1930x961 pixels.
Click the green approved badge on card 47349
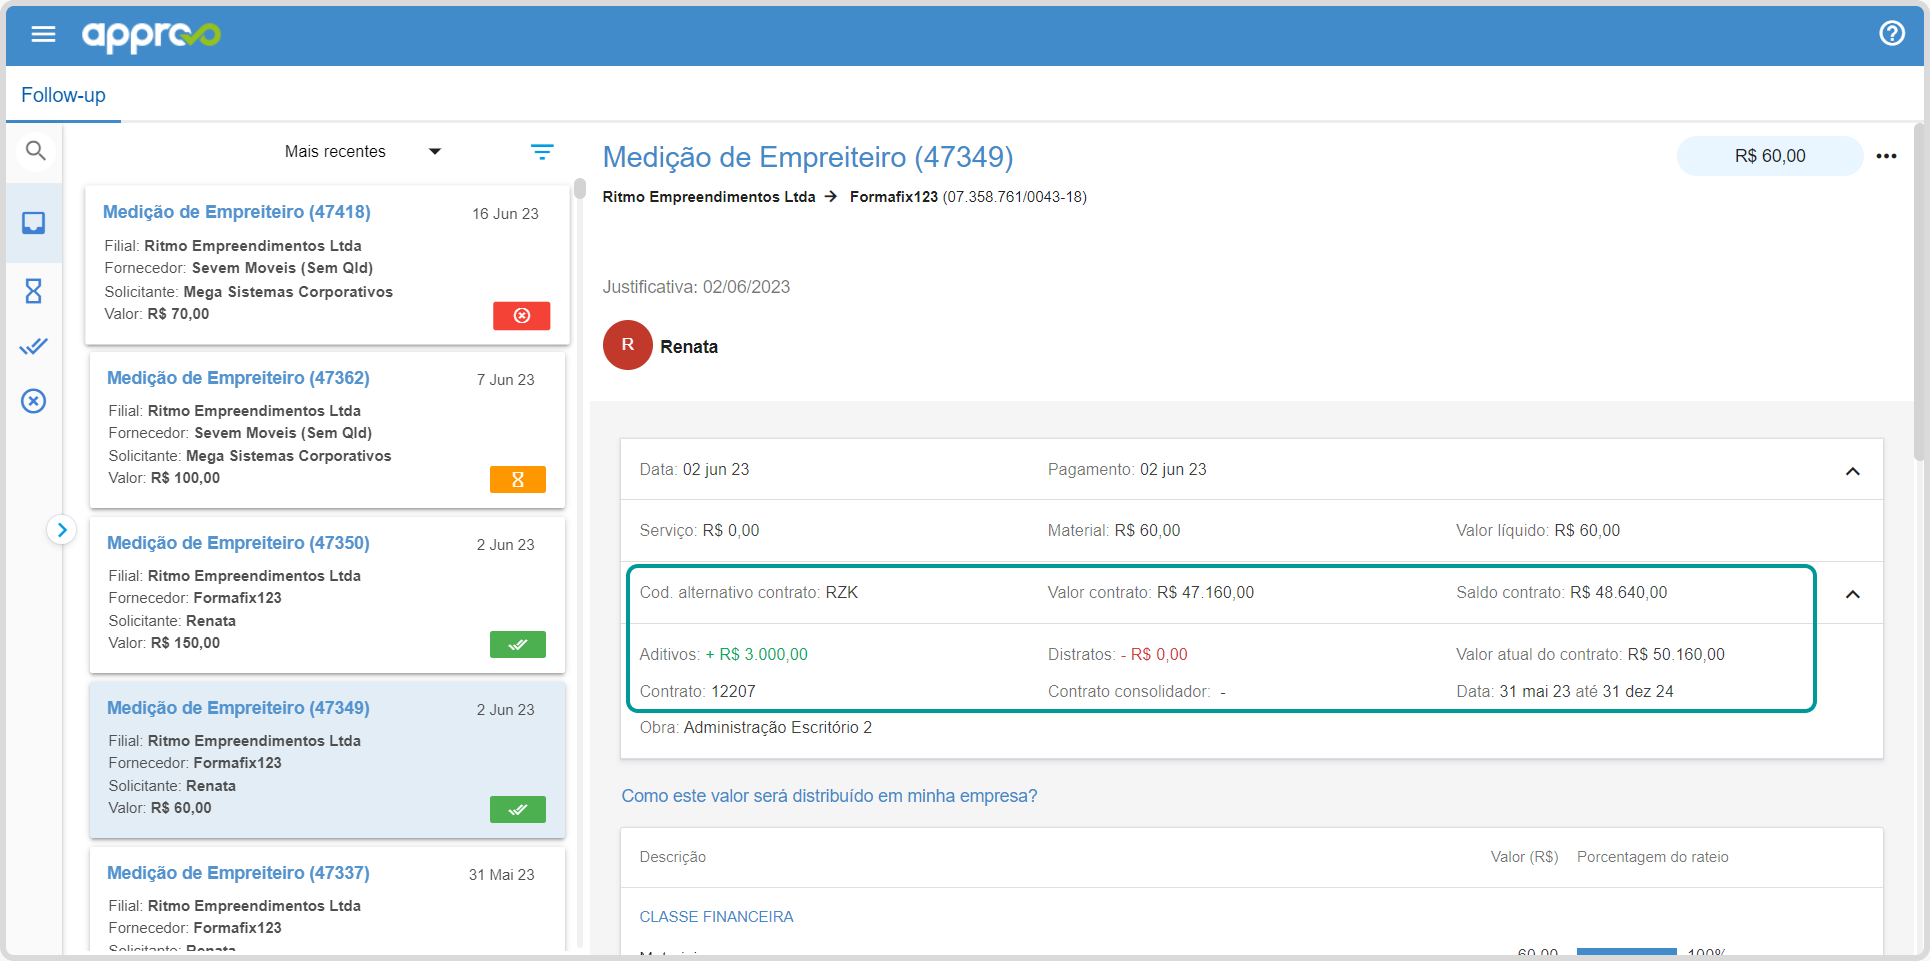[518, 809]
